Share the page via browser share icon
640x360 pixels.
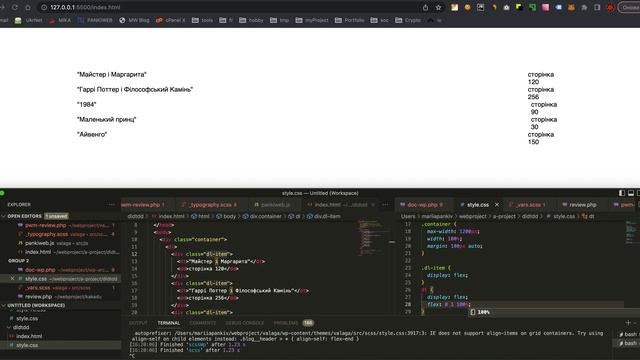click(425, 7)
